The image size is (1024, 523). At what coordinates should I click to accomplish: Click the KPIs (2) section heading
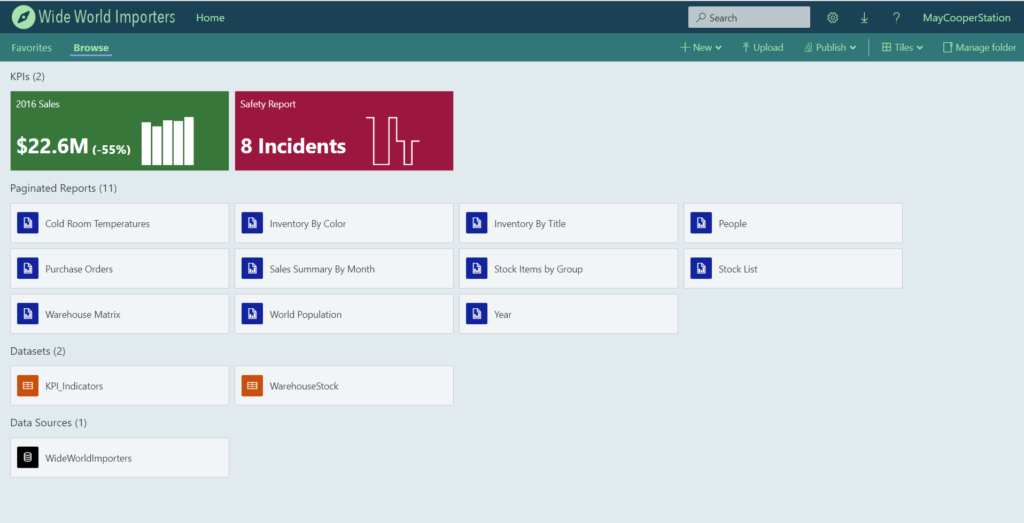point(27,76)
